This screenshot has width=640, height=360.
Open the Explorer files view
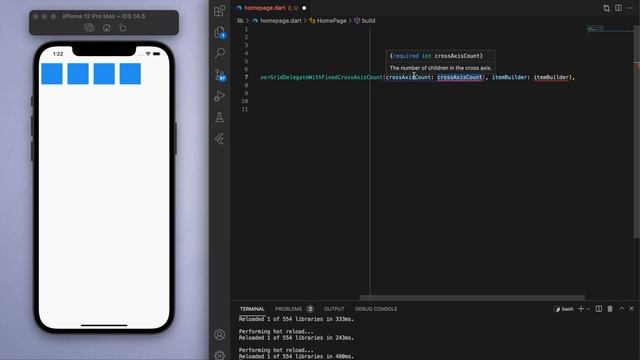220,32
